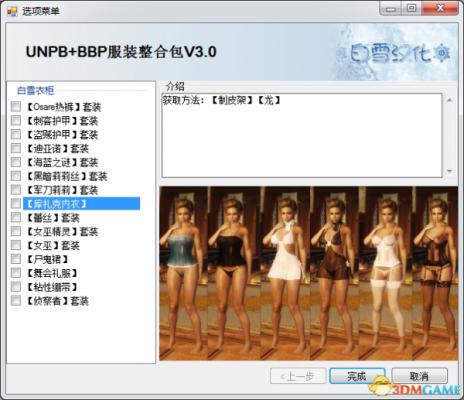Select the 【黑暗莉莉丝】套装 checkbox
The width and height of the screenshot is (464, 400).
tap(16, 176)
